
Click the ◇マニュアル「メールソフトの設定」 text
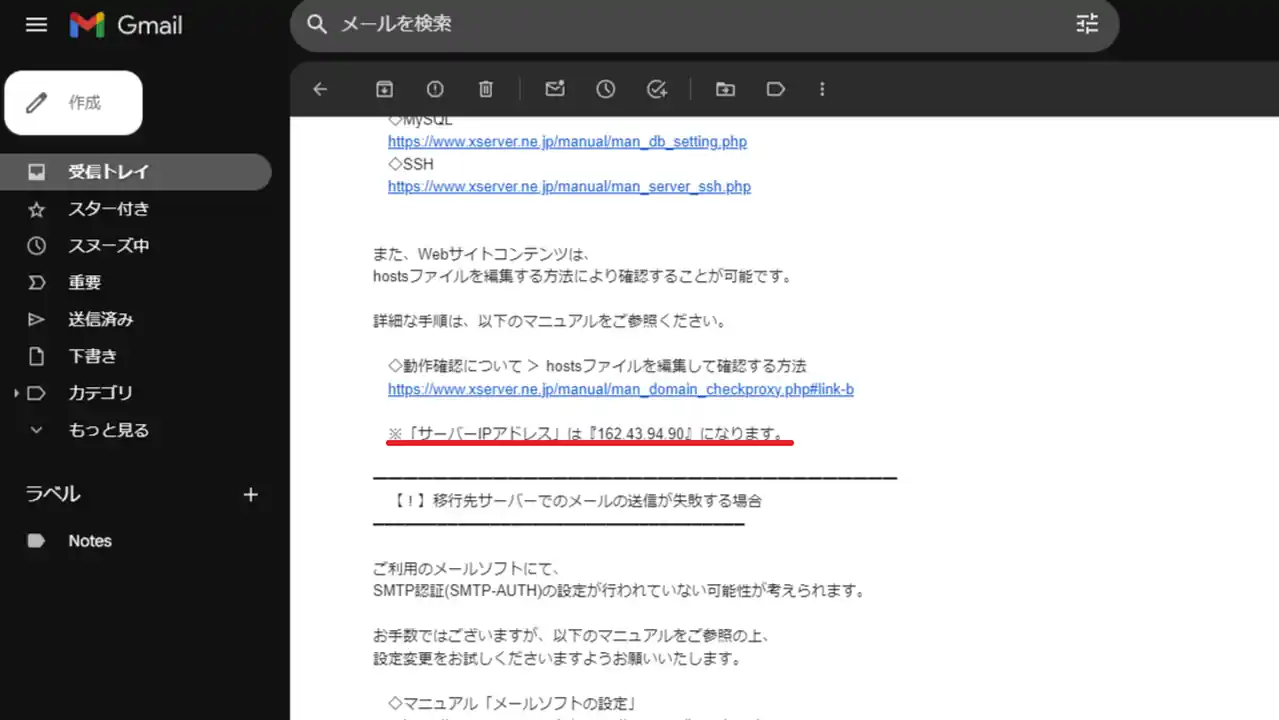513,704
